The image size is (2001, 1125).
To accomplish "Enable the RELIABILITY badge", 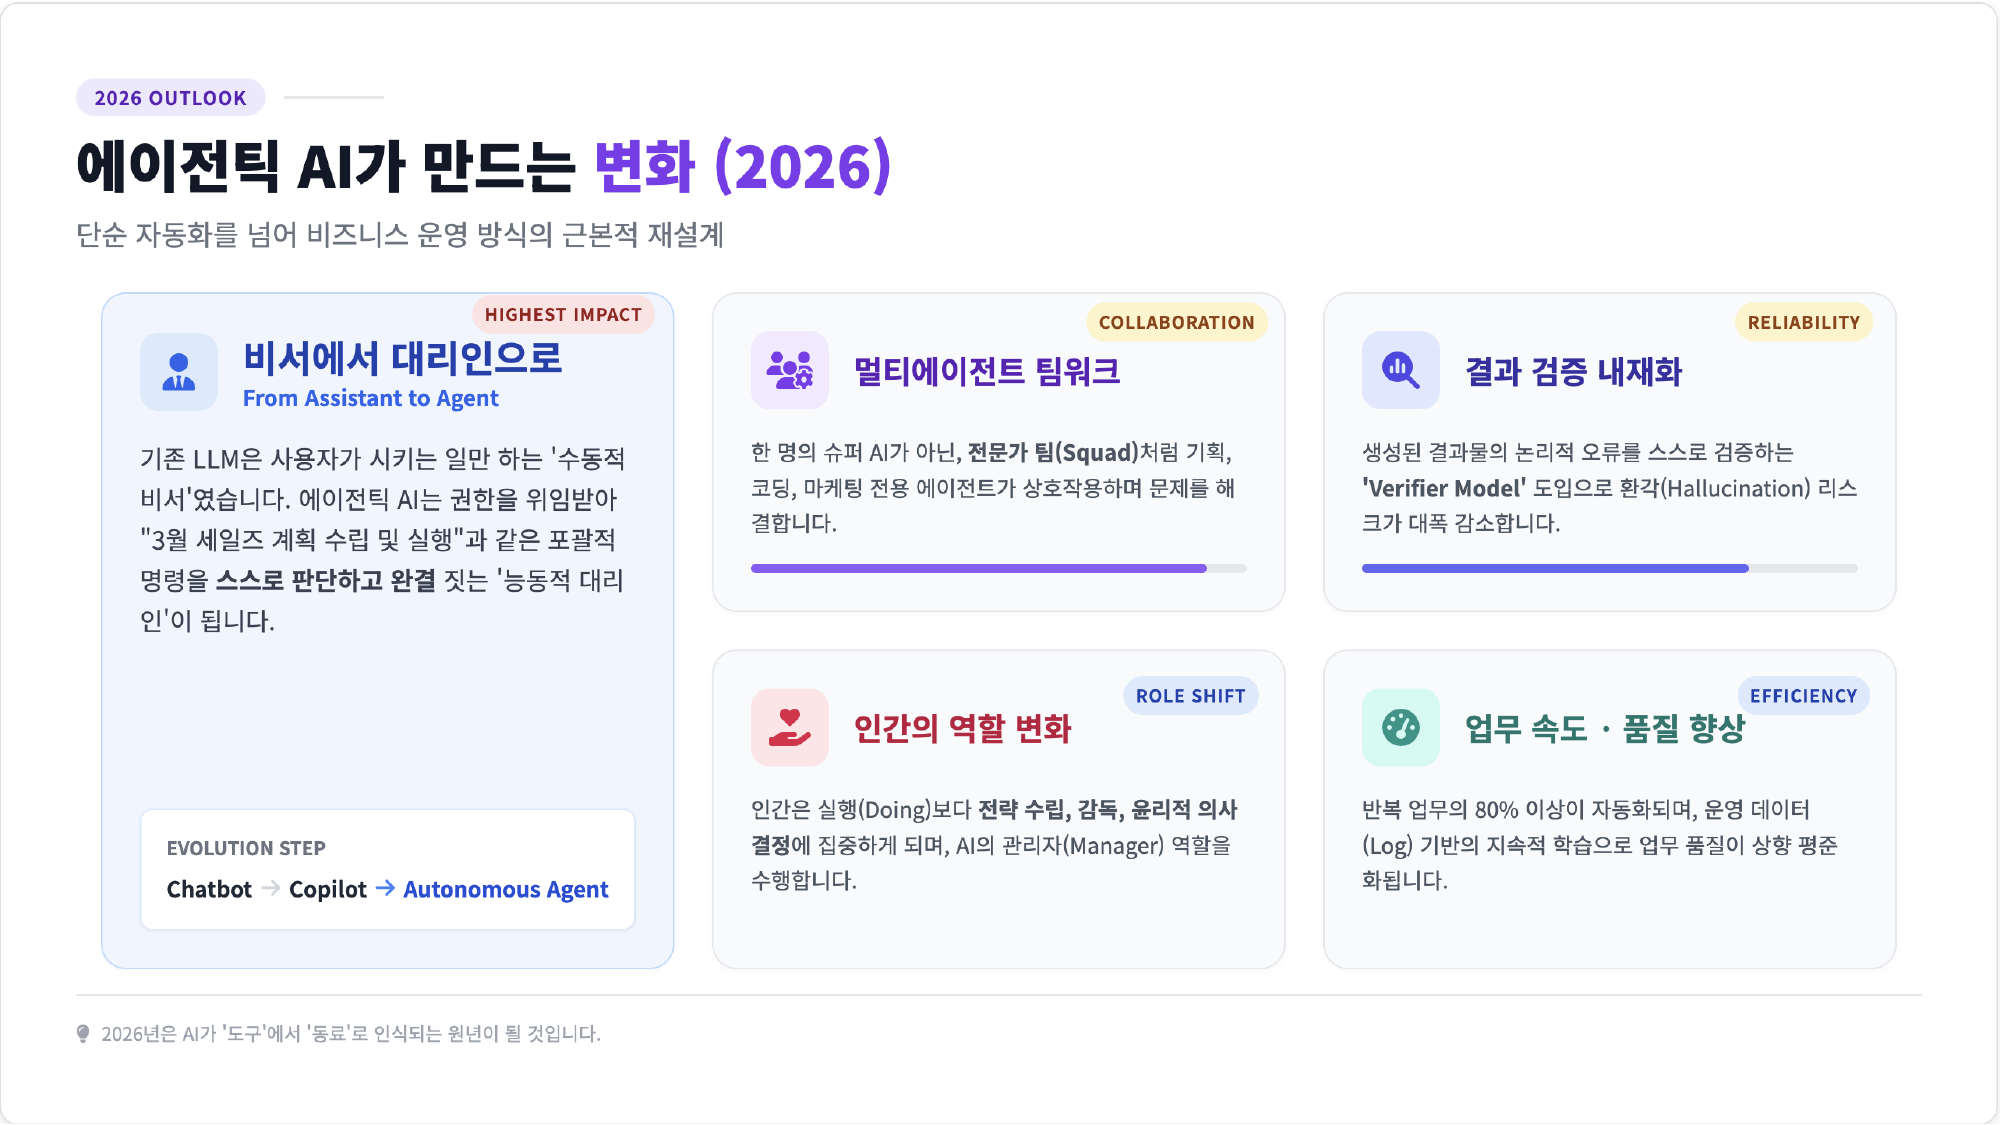I will click(x=1803, y=322).
